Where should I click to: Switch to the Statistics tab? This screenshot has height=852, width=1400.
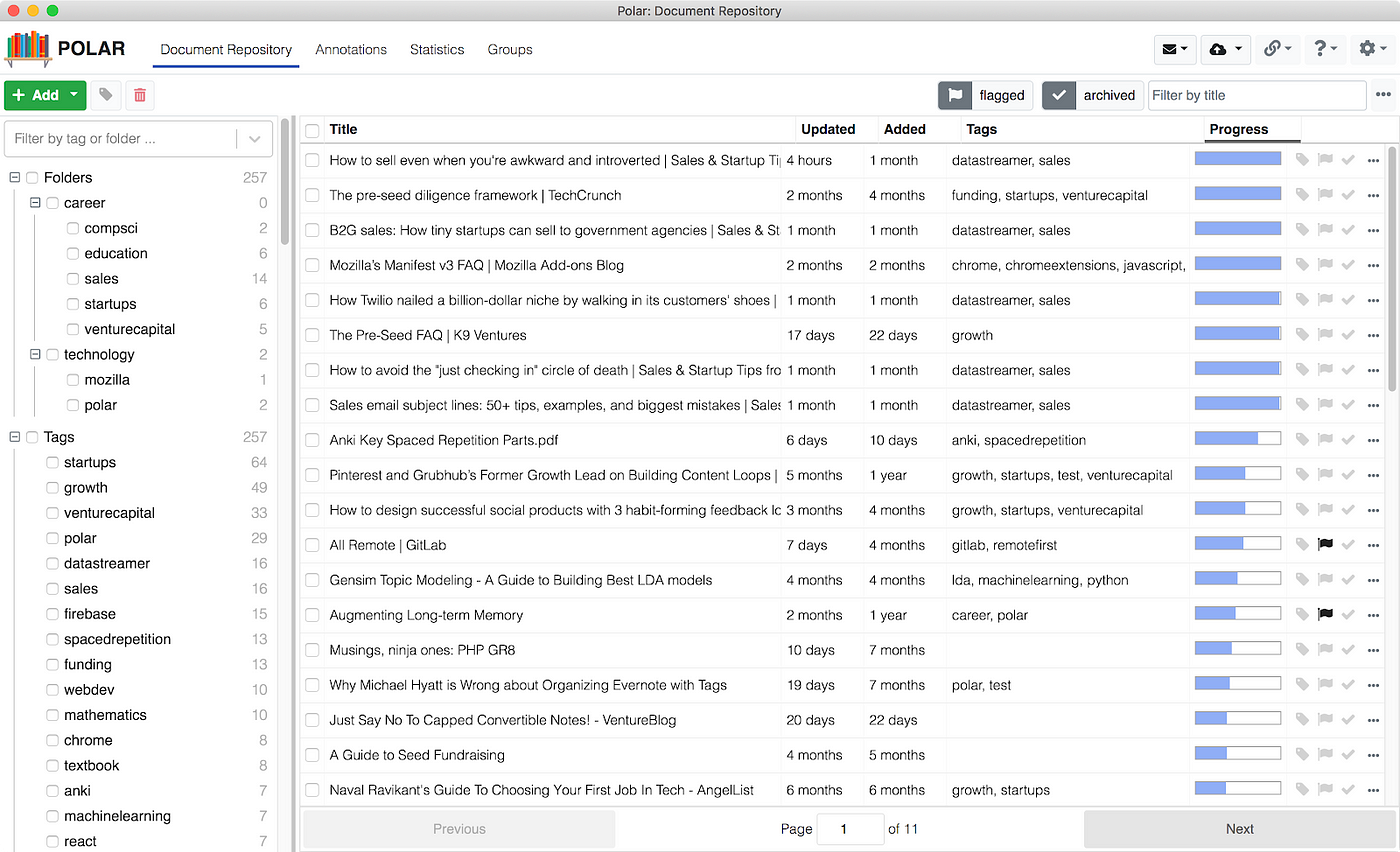[437, 49]
